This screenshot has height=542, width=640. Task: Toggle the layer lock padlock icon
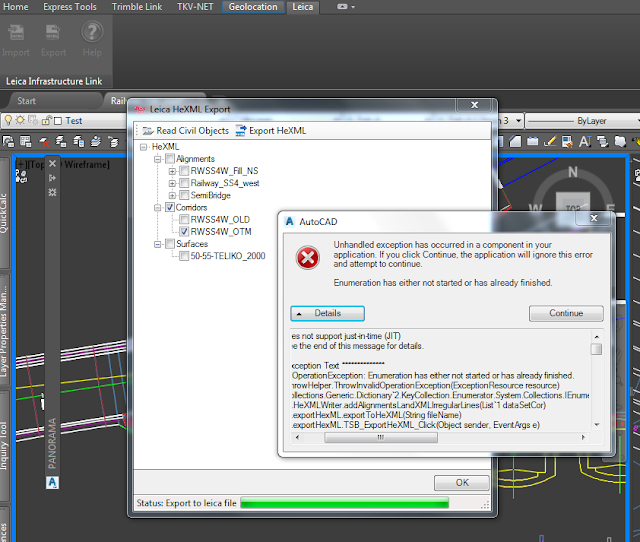[47, 120]
